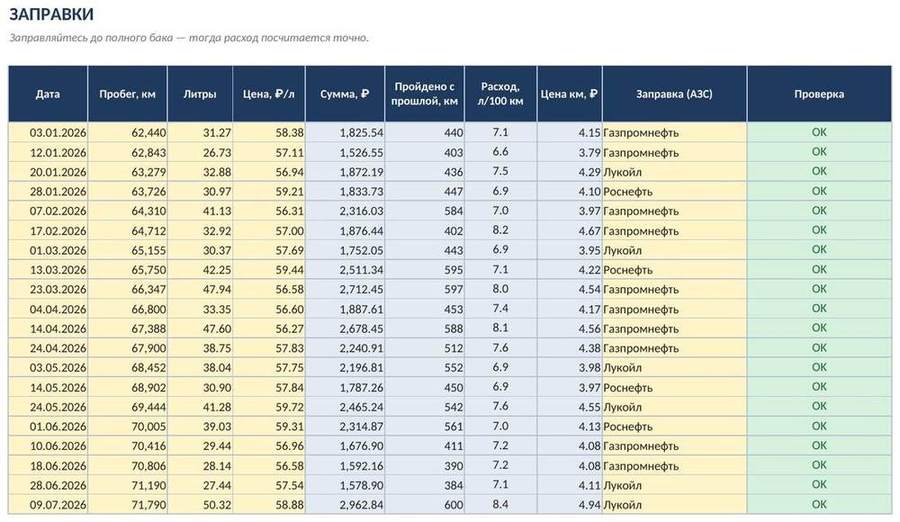This screenshot has height=522, width=900.
Task: Select price cell 58.88
Action: point(269,505)
